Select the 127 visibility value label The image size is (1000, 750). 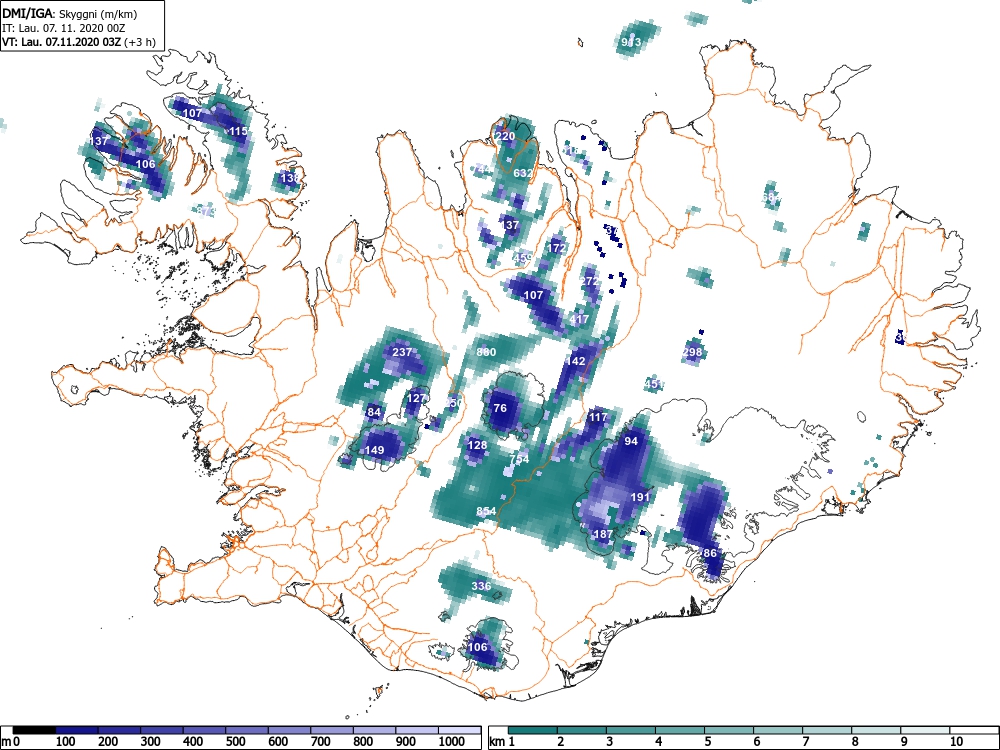click(416, 399)
